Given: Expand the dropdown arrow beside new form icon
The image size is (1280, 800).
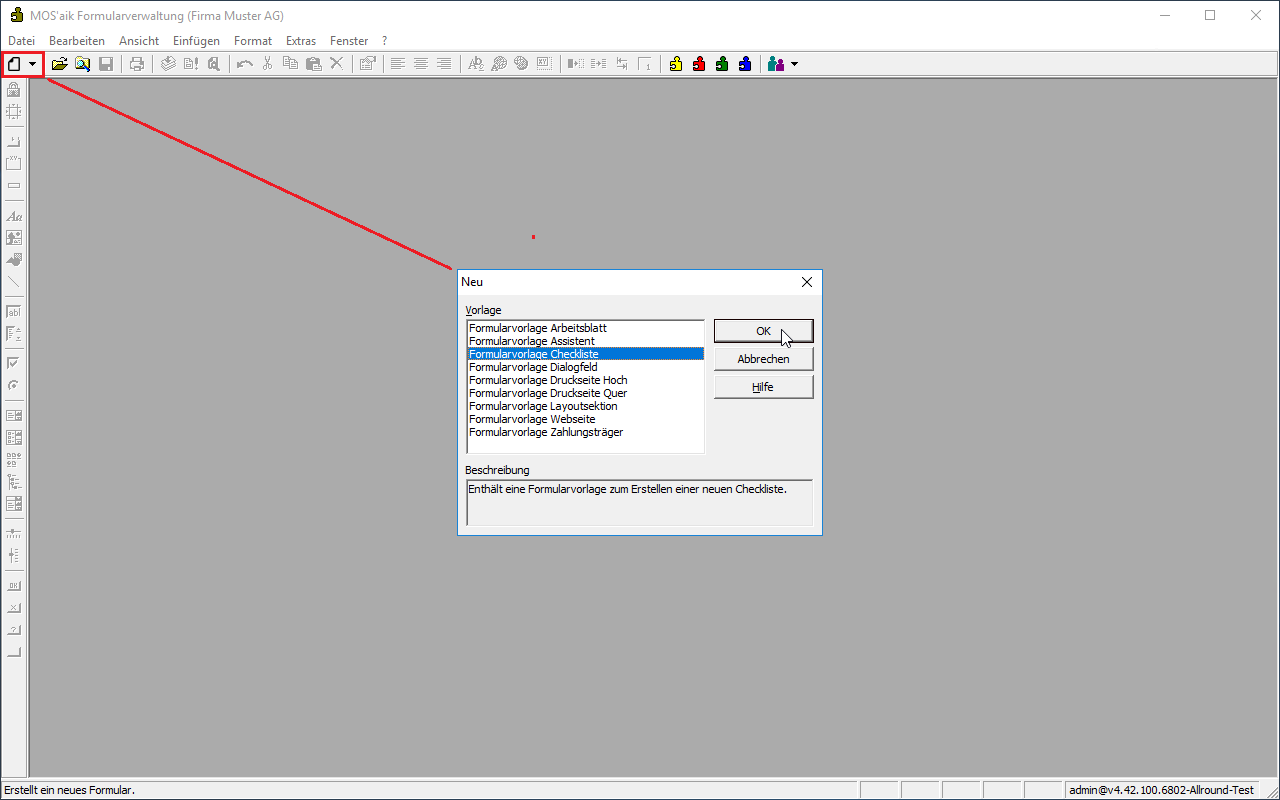Looking at the screenshot, I should click(33, 64).
